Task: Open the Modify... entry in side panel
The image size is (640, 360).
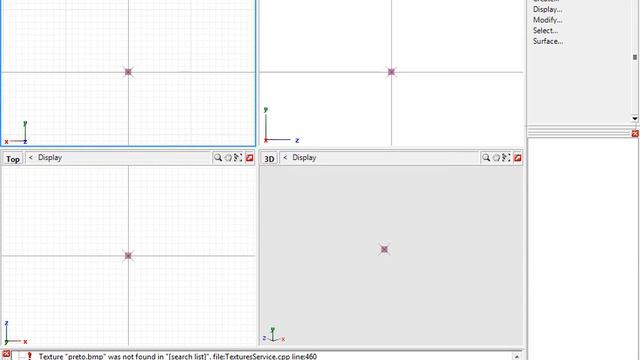Action: [547, 20]
